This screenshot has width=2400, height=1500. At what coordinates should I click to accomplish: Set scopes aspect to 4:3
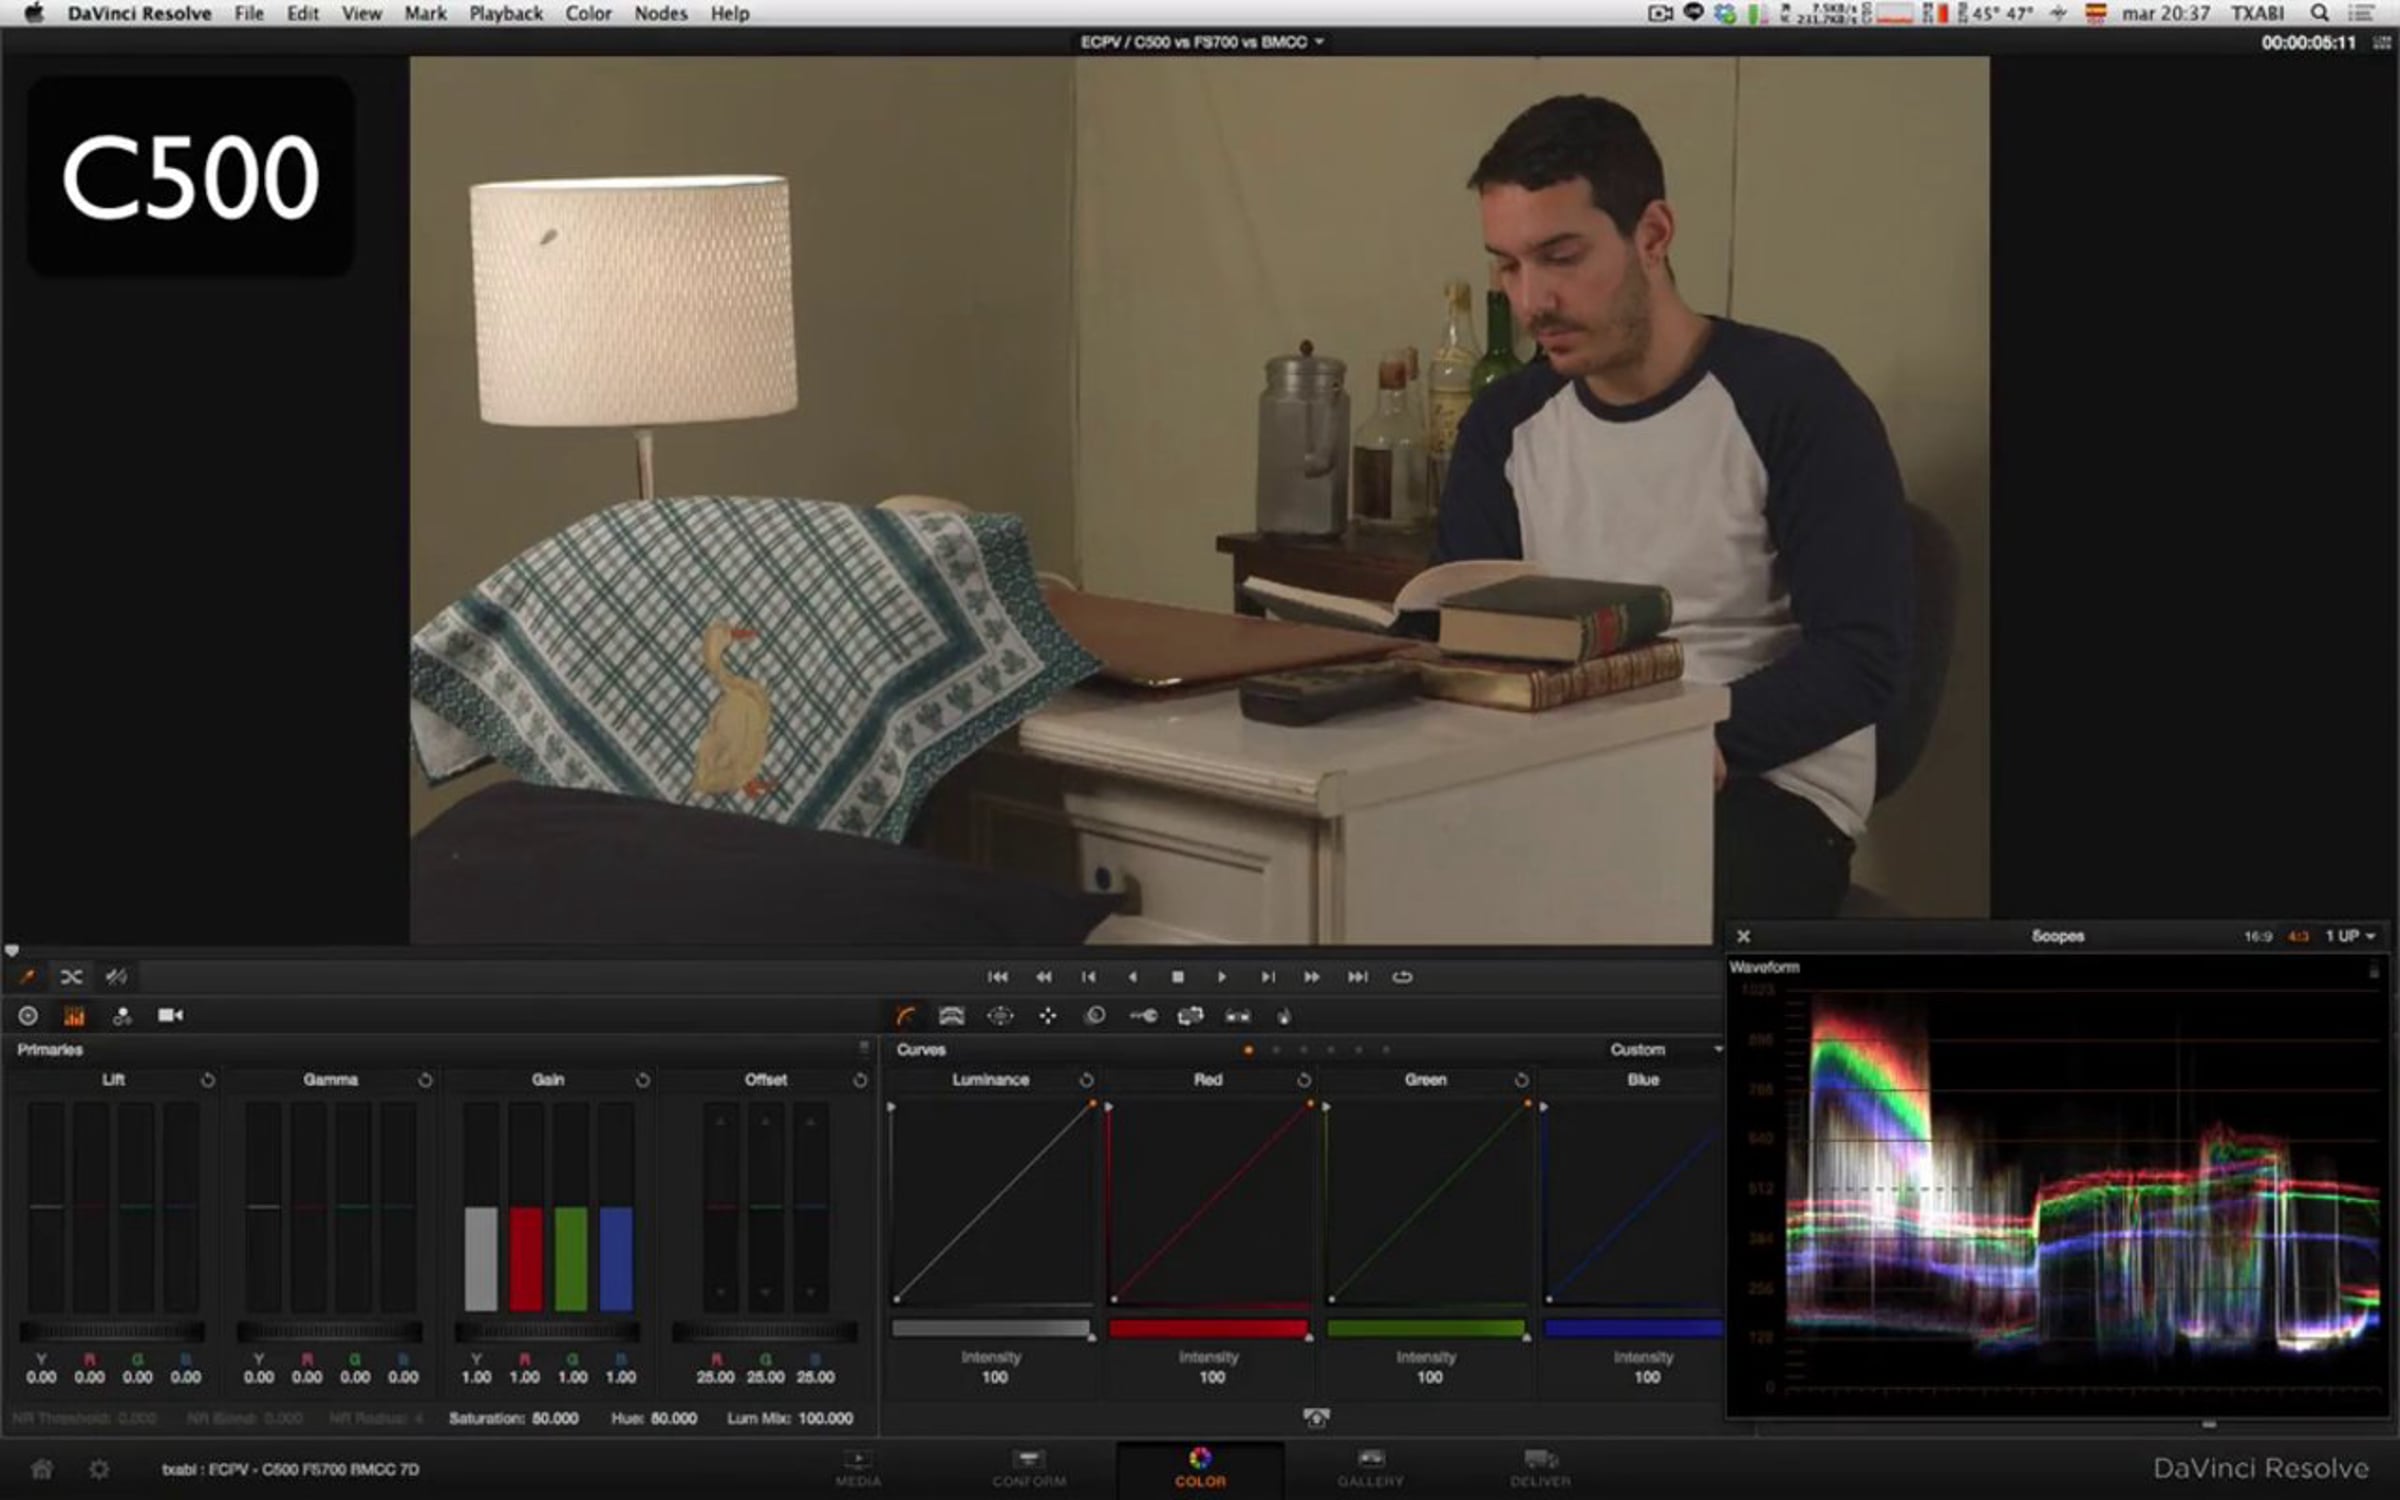[x=2298, y=937]
